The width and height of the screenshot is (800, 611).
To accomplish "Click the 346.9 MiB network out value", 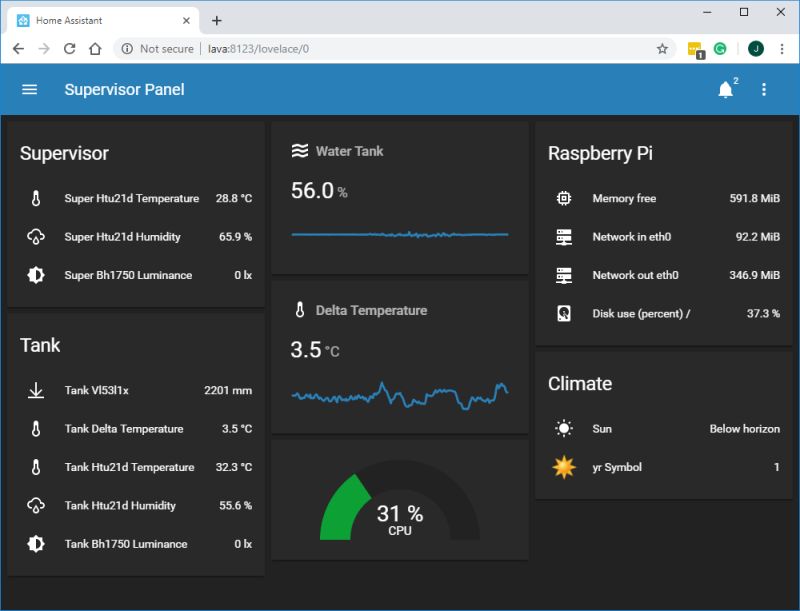I will tap(755, 275).
